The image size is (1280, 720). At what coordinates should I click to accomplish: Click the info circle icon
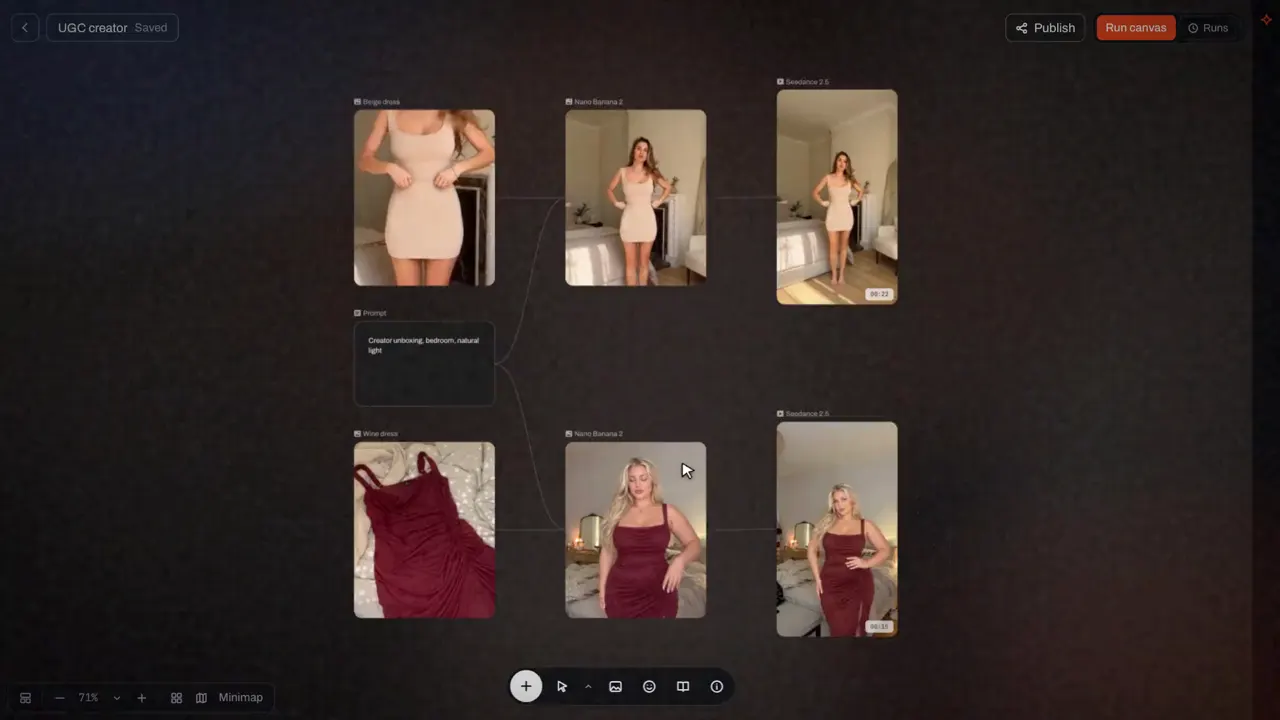(717, 687)
